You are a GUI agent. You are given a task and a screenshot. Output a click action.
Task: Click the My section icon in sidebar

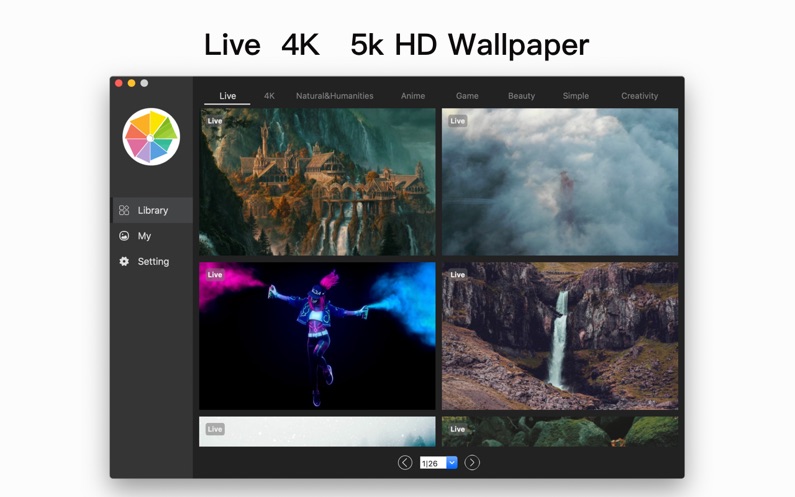[x=124, y=236]
